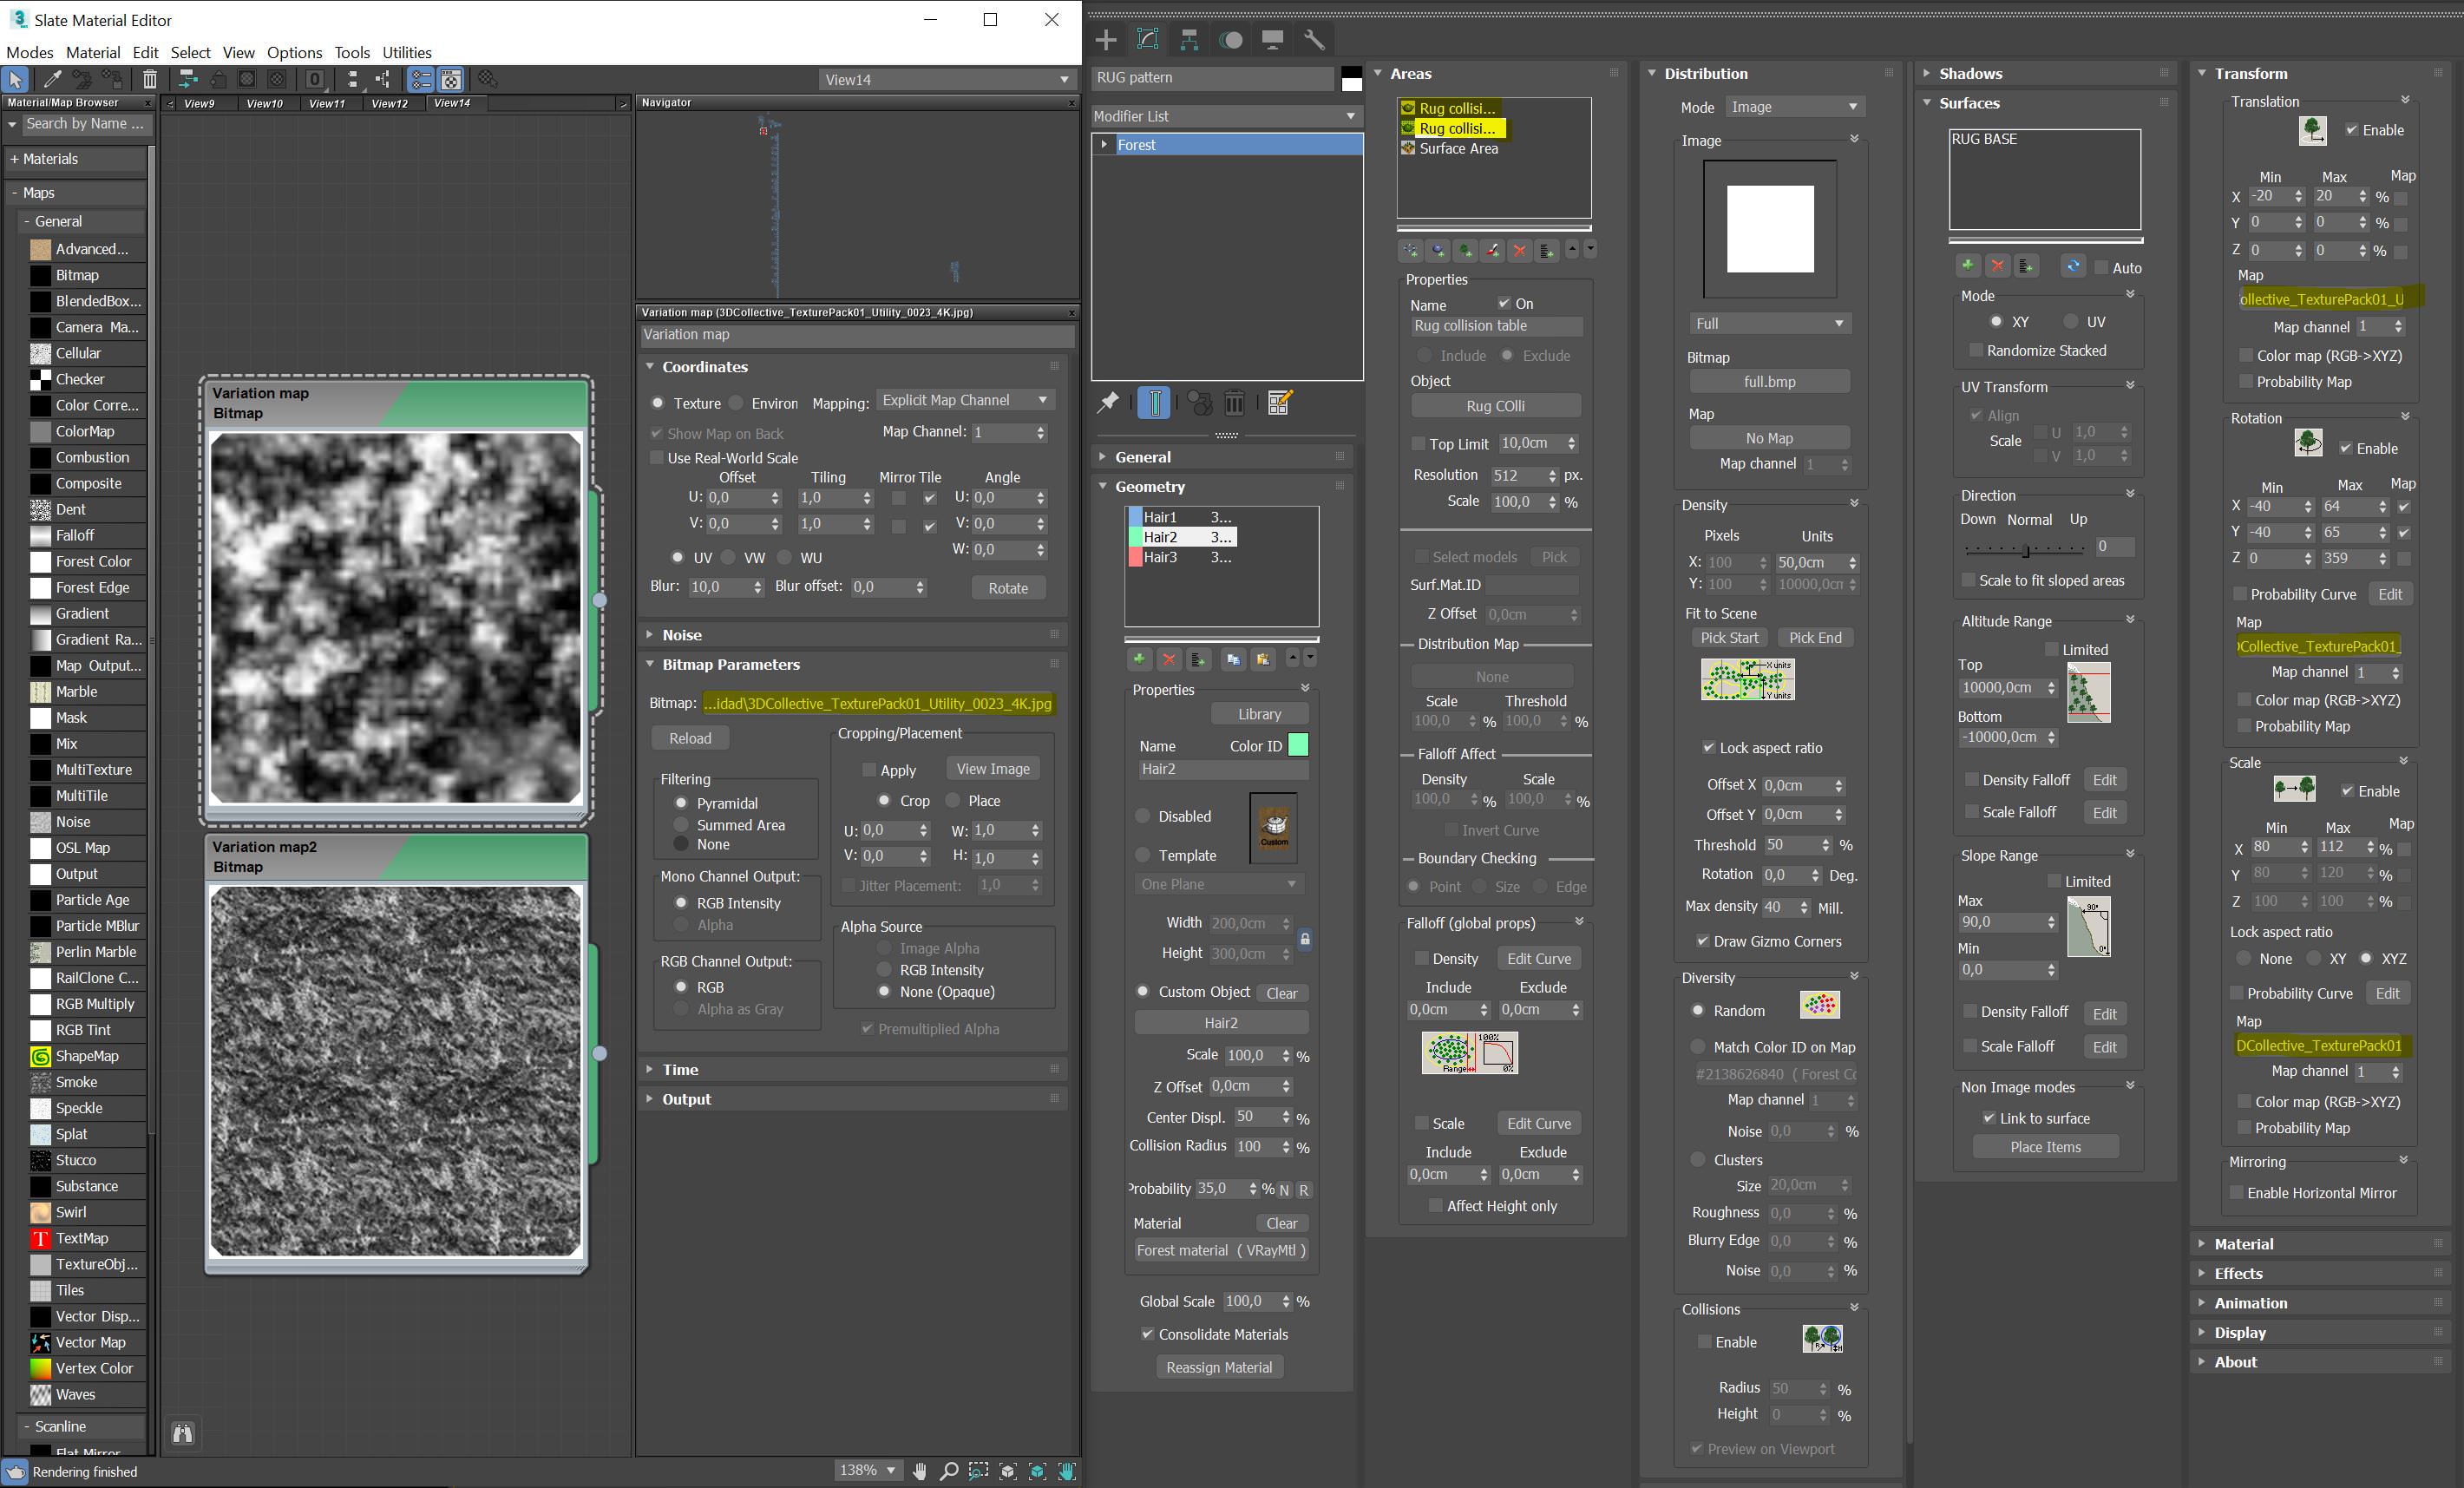Click red X delete area icon

click(1519, 250)
